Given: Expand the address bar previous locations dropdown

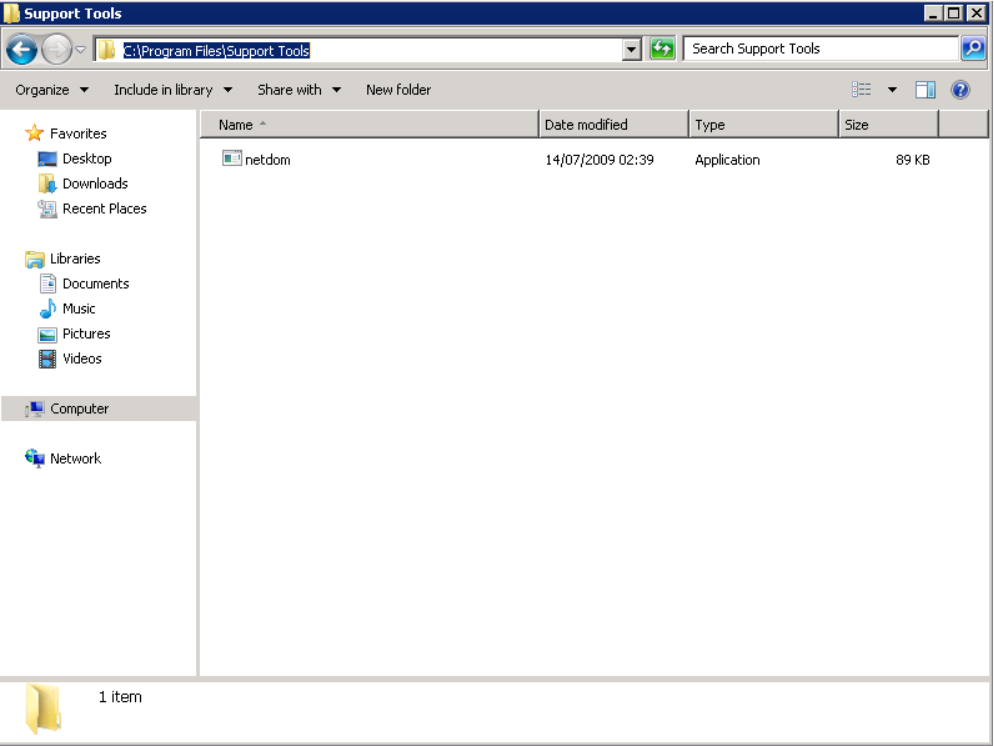Looking at the screenshot, I should pyautogui.click(x=631, y=49).
